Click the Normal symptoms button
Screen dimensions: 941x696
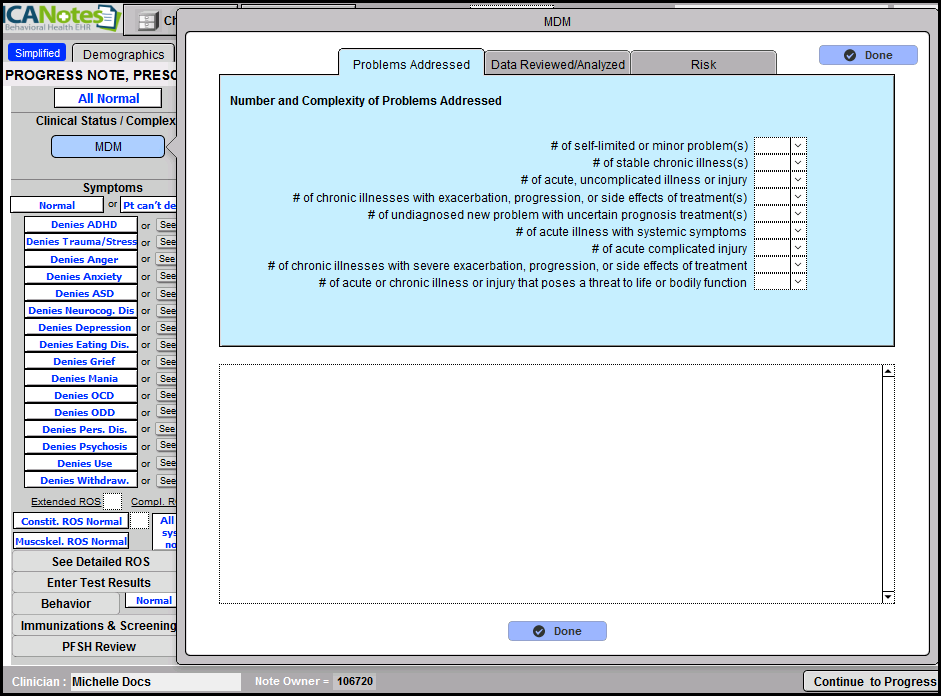(57, 205)
